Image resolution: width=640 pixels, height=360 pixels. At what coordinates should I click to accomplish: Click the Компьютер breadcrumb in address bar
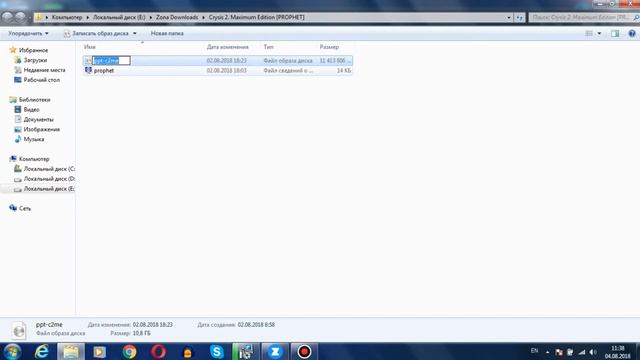(67, 17)
